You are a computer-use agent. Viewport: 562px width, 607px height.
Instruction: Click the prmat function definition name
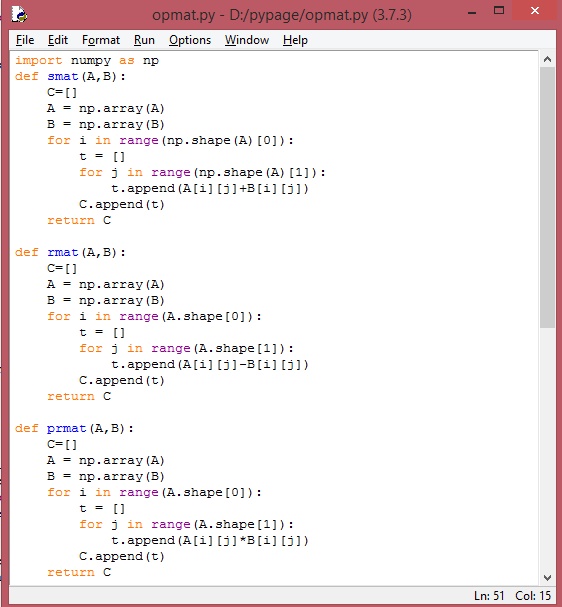coord(67,429)
